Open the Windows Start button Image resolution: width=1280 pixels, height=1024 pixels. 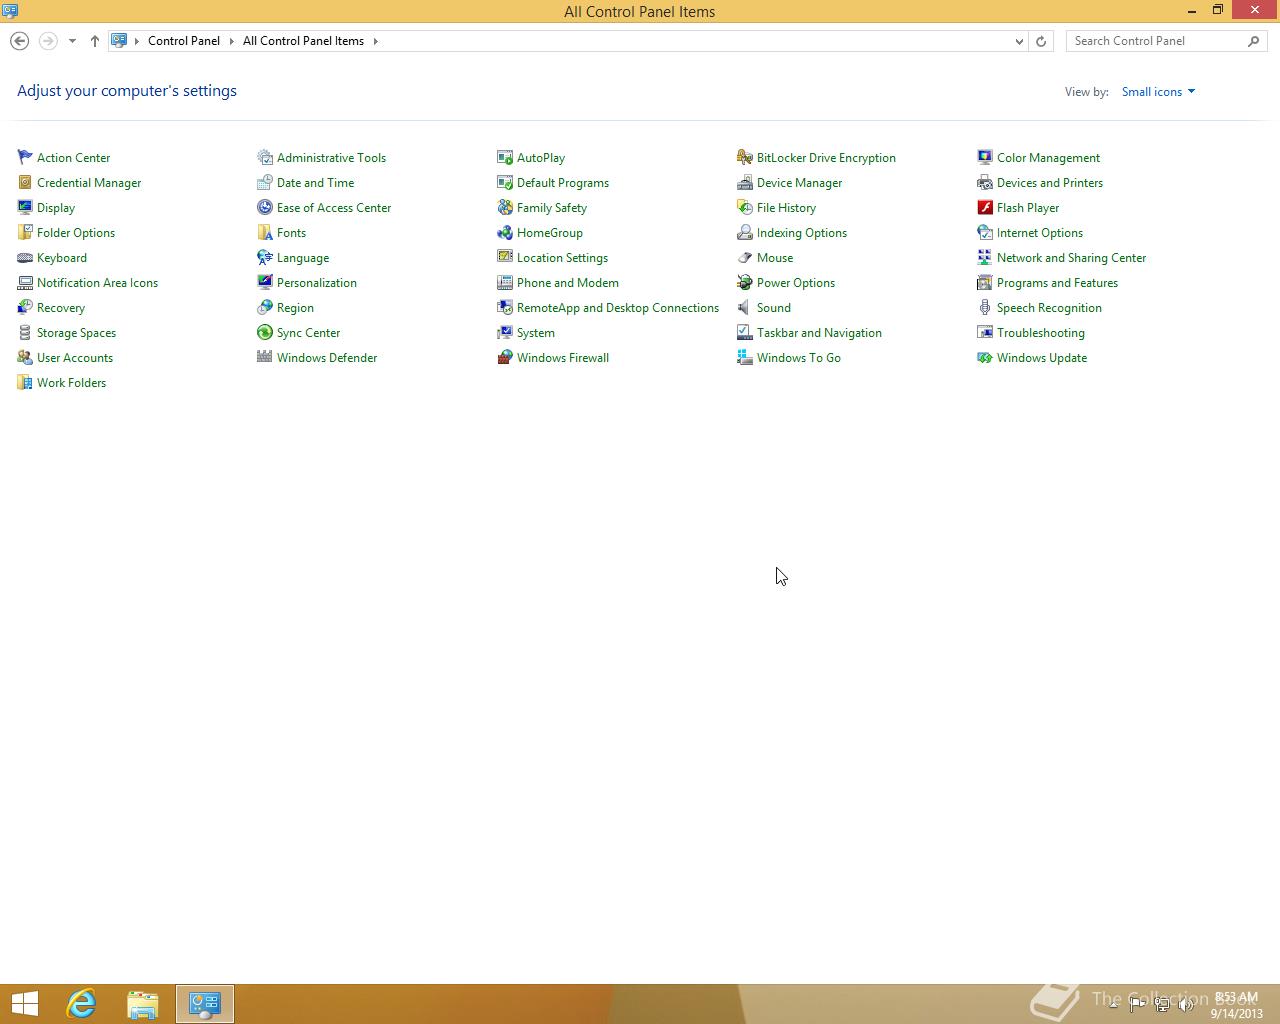24,1004
